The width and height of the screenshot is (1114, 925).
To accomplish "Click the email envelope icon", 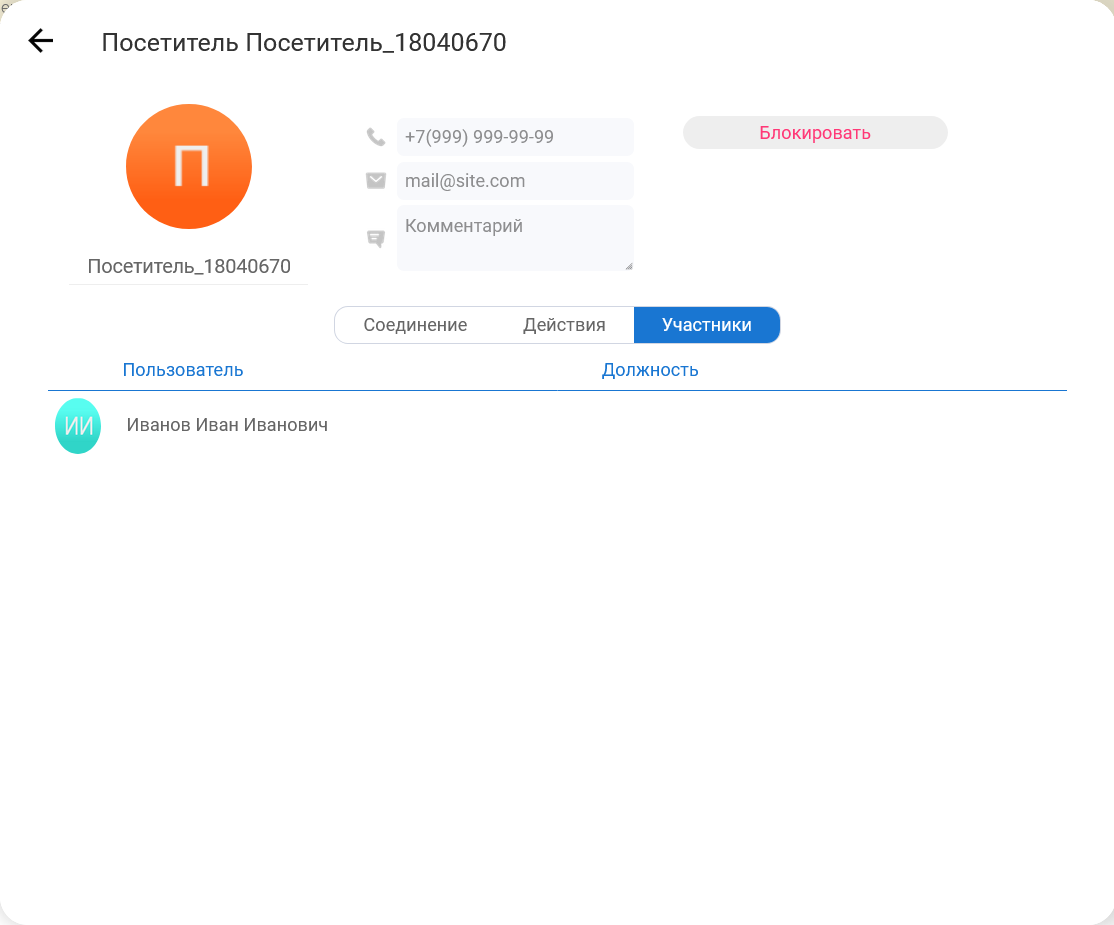I will tap(376, 181).
